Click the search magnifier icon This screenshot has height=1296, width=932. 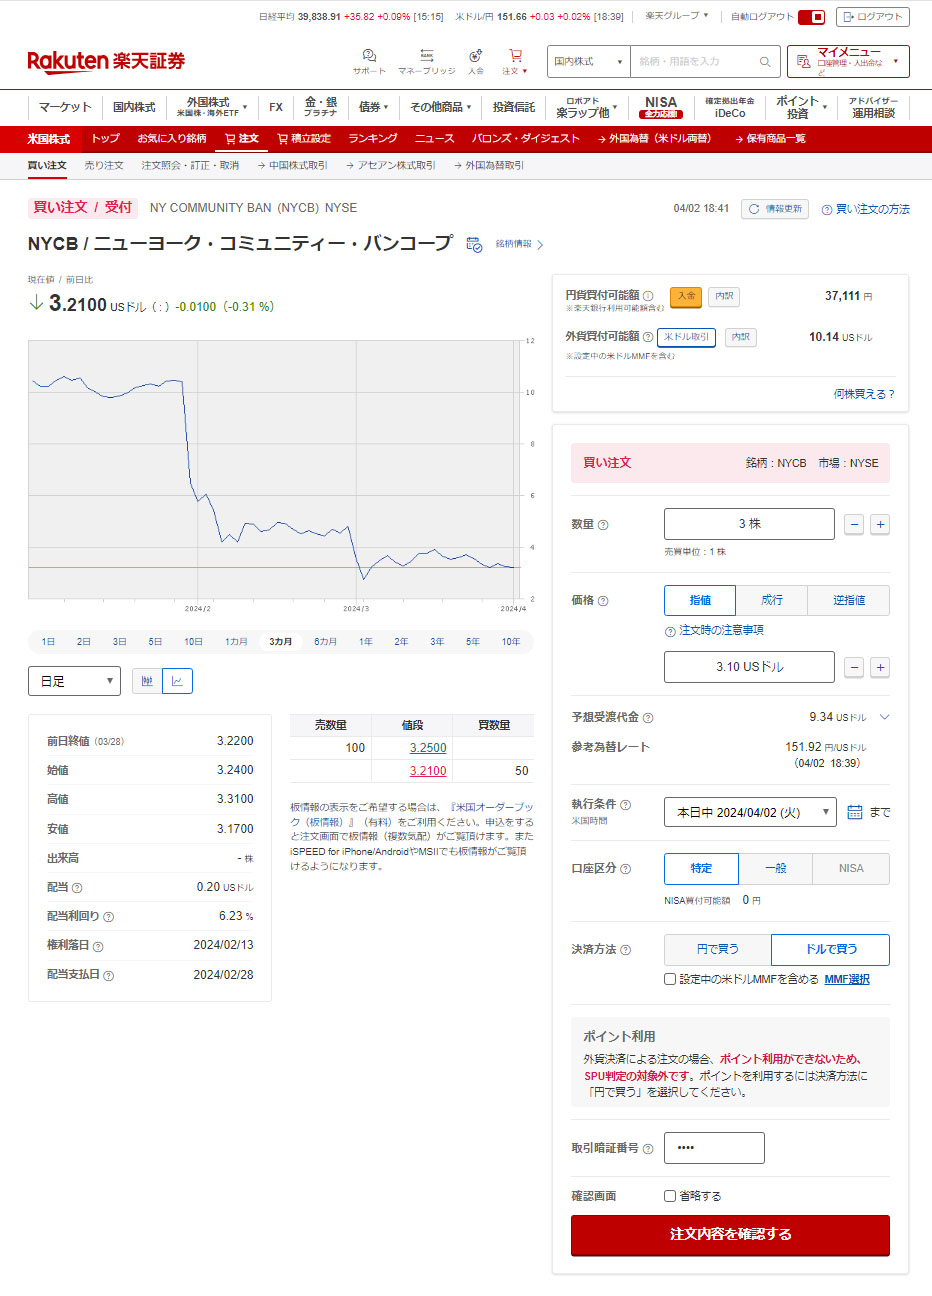coord(765,62)
